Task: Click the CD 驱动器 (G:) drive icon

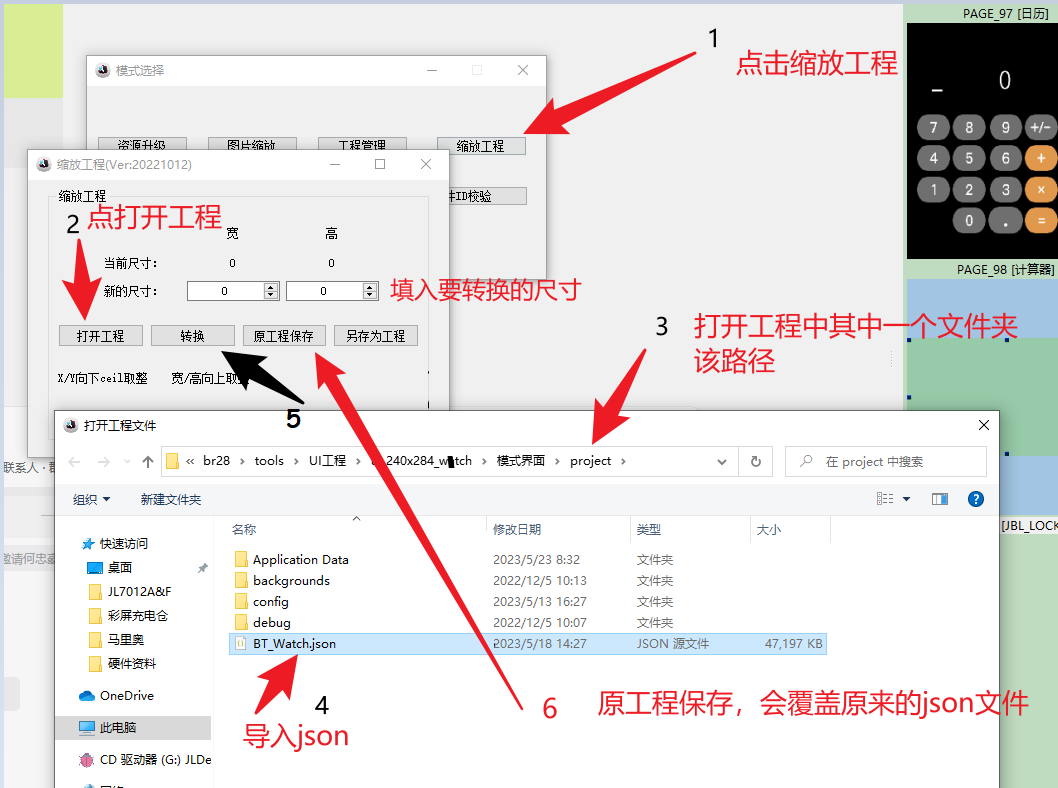Action: click(x=87, y=760)
